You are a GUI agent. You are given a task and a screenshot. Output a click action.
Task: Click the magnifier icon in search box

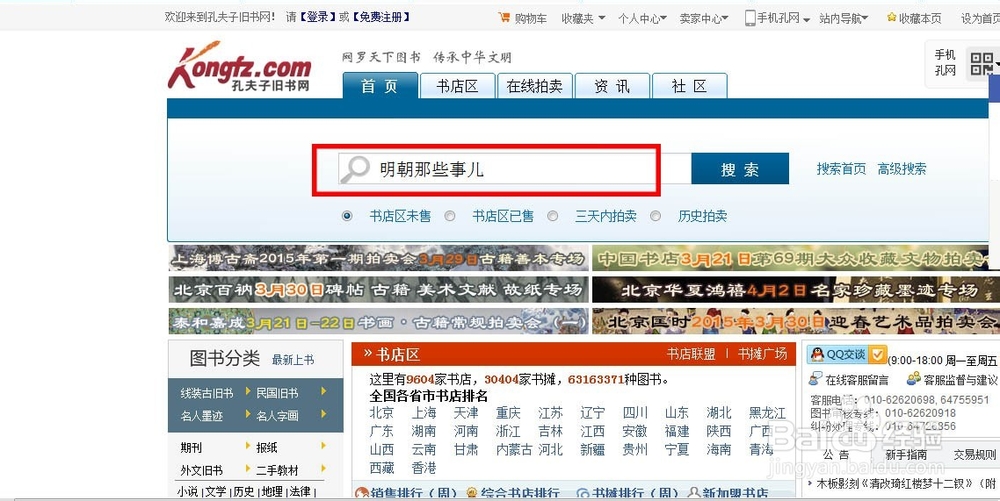355,170
